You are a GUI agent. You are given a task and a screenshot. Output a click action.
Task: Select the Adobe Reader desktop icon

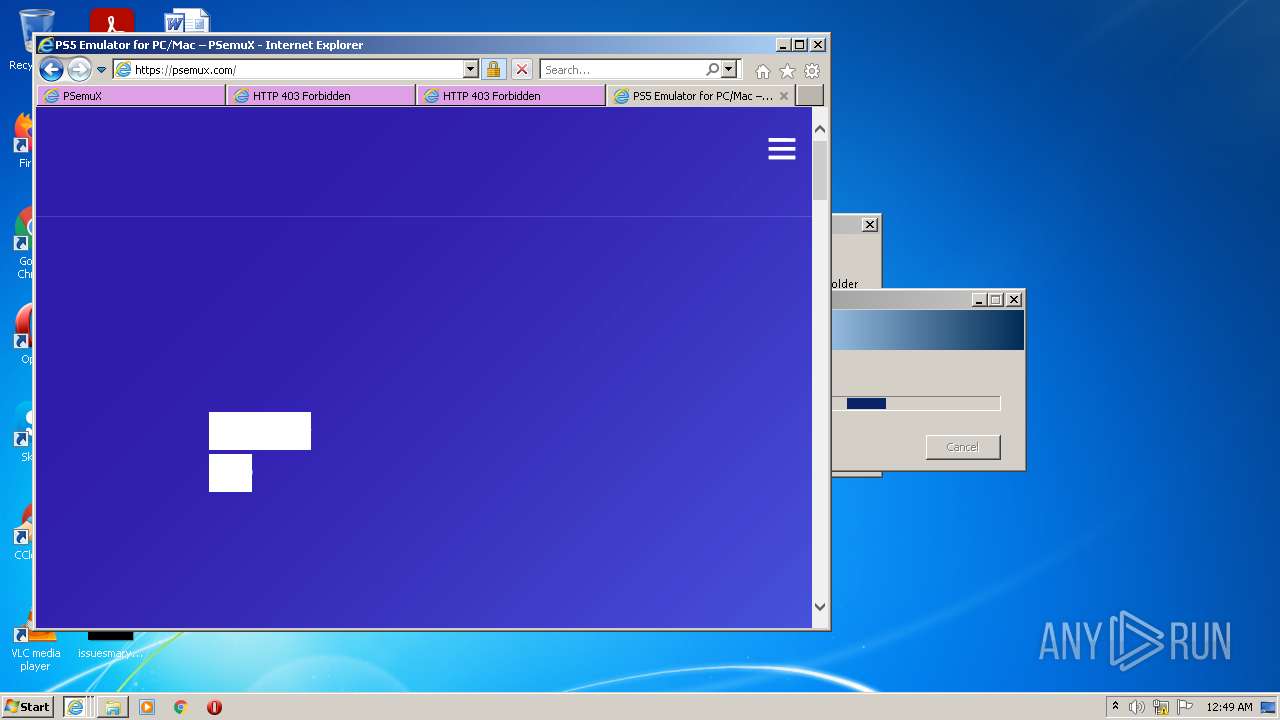[111, 20]
